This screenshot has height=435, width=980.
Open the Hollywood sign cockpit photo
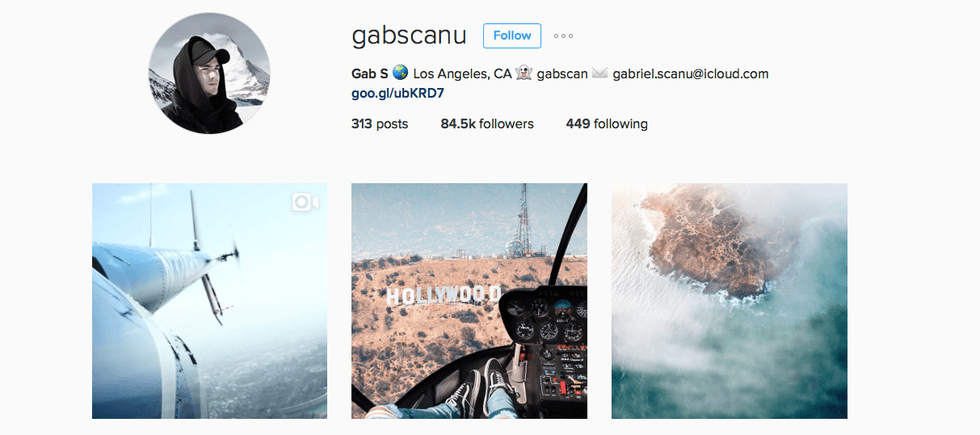coord(469,301)
